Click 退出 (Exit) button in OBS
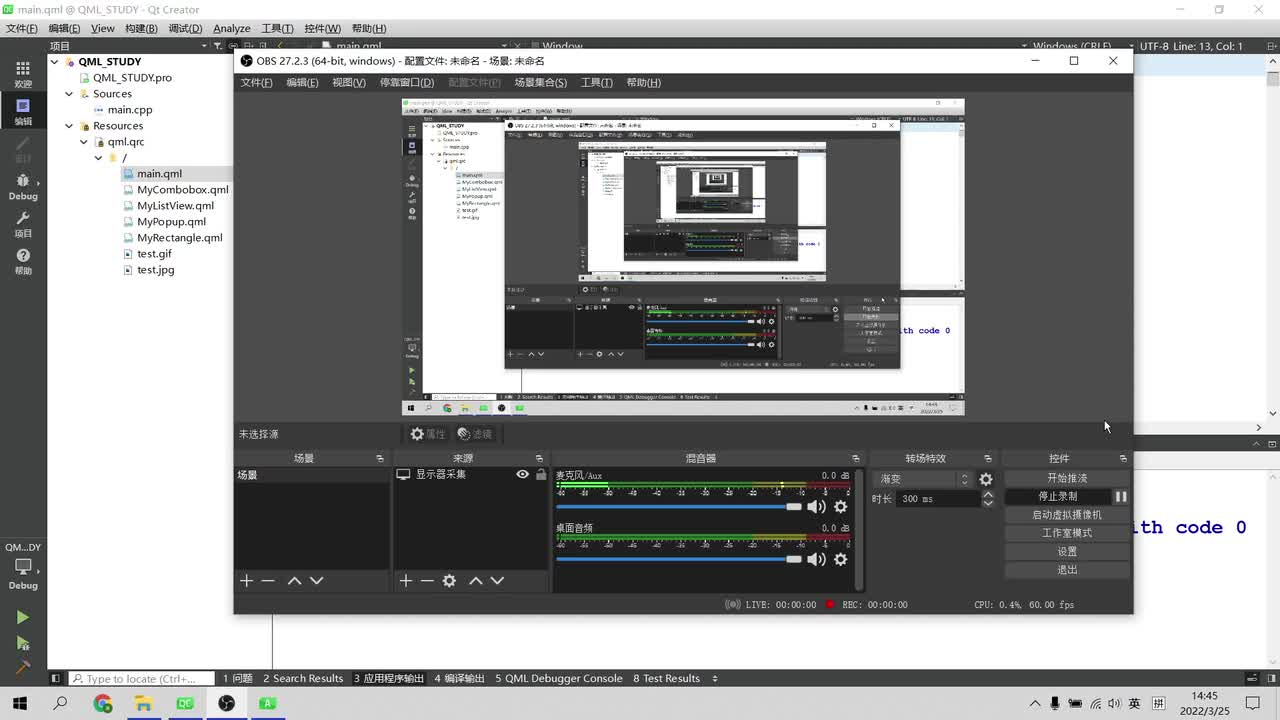This screenshot has height=720, width=1280. pos(1067,570)
